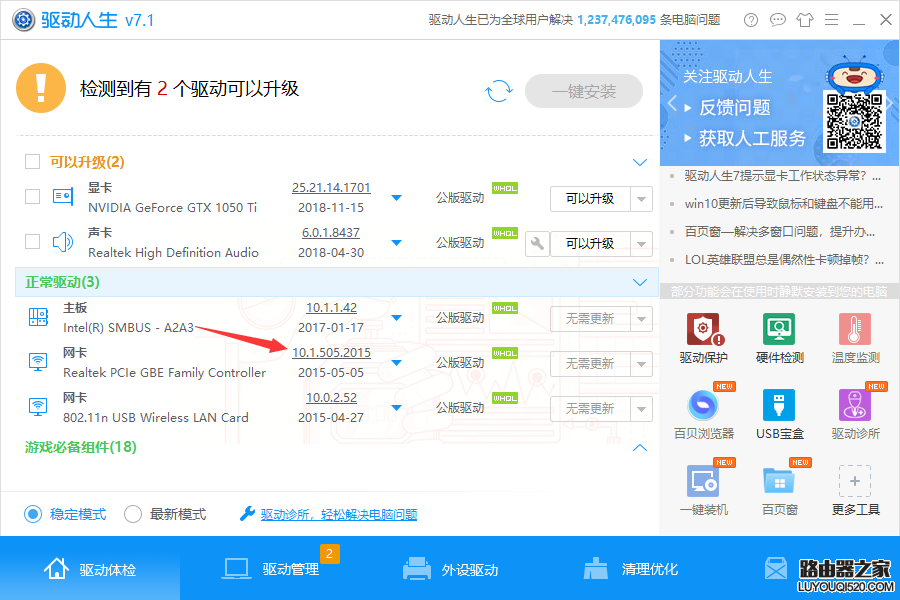This screenshot has width=900, height=600.
Task: Open article 驱动人生7提示显卡工作状态异常
Action: (x=783, y=176)
